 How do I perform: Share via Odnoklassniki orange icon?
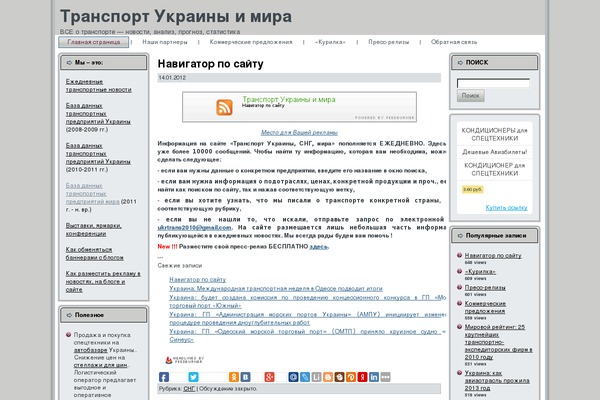coord(234,377)
